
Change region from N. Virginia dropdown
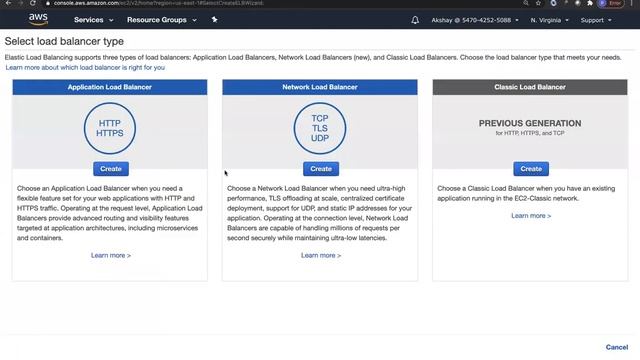pyautogui.click(x=549, y=20)
